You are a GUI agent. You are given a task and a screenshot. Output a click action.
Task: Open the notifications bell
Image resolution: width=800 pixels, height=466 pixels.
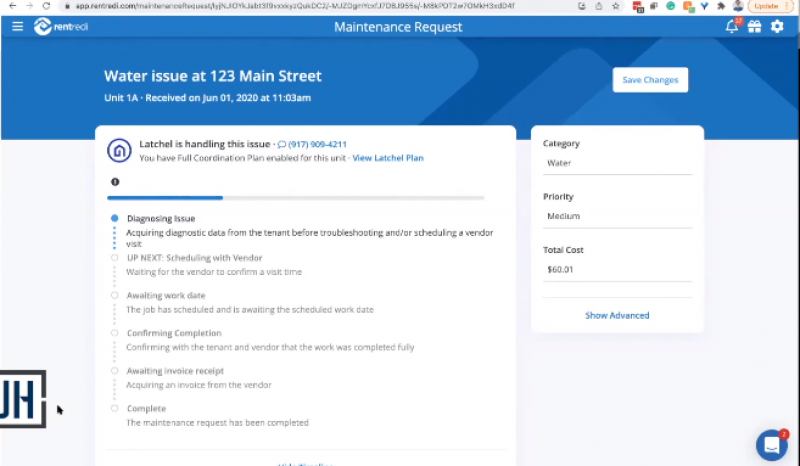732,27
